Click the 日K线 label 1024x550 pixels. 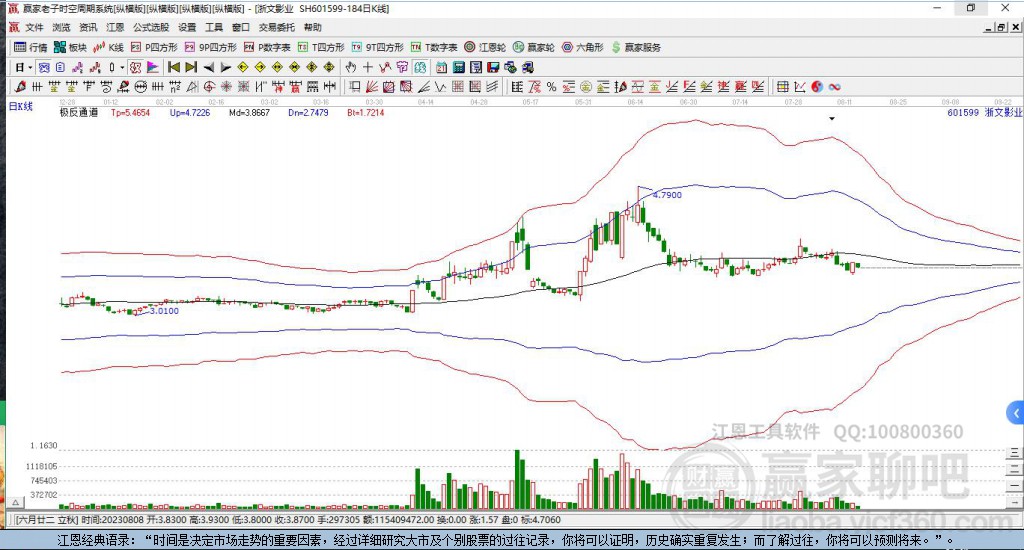21,106
